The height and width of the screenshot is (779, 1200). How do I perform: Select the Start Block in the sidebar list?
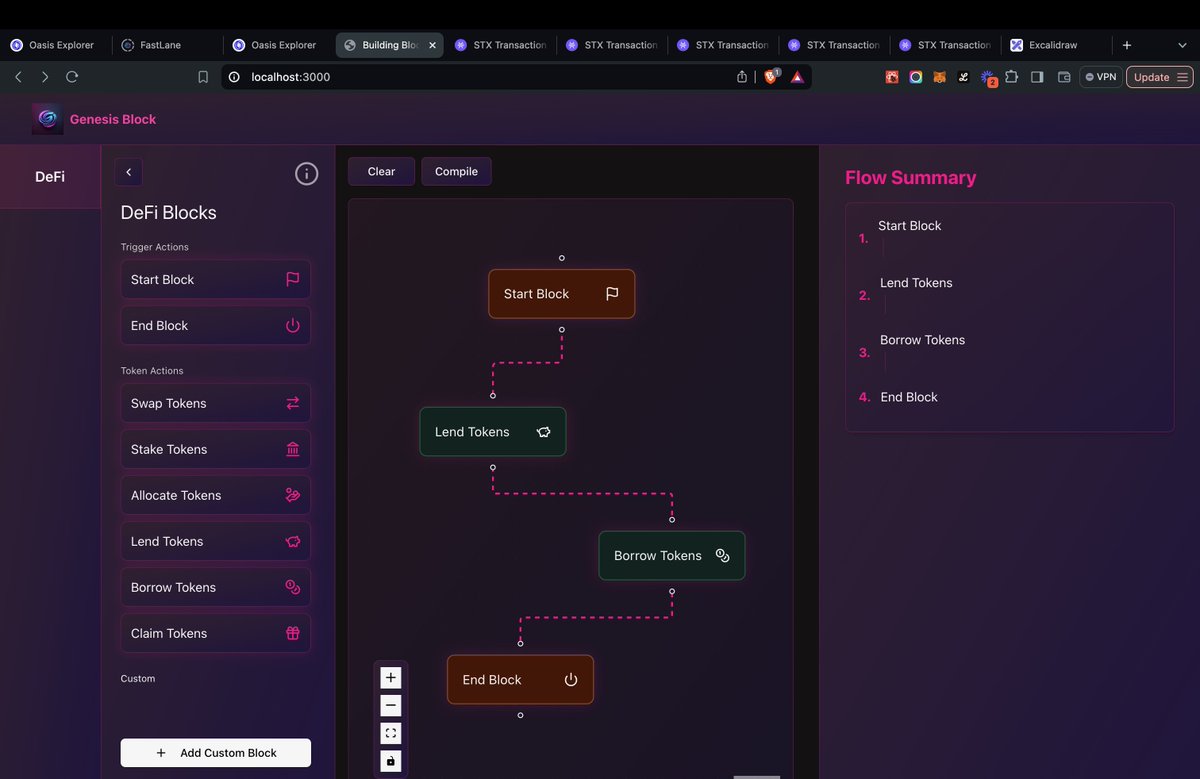pos(215,279)
